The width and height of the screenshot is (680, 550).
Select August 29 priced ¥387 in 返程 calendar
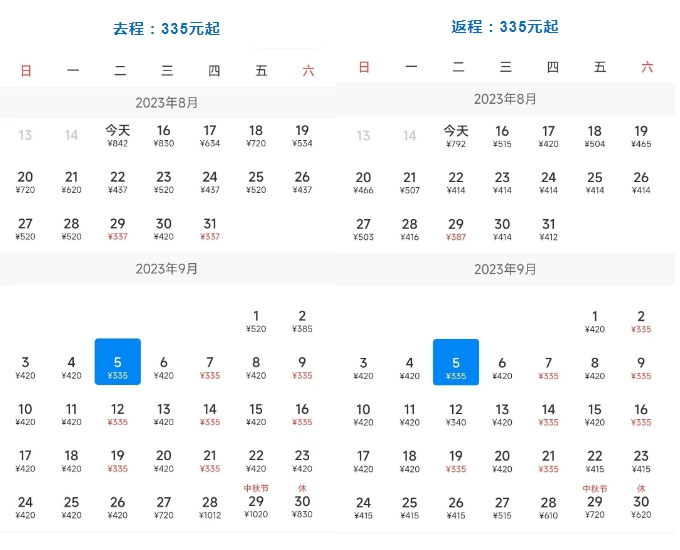coord(456,229)
